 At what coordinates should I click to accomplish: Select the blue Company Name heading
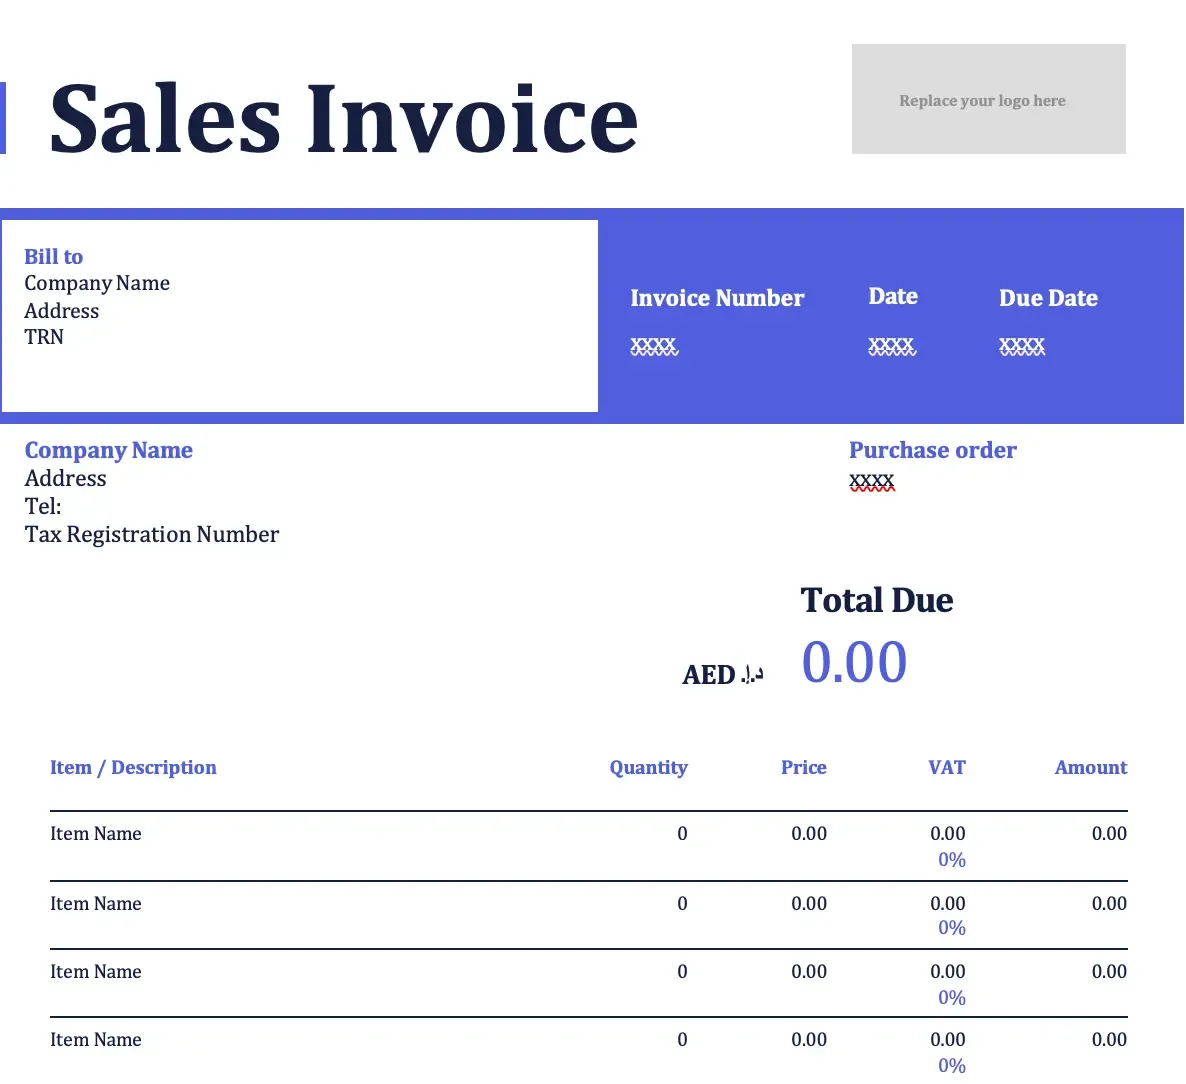(109, 450)
